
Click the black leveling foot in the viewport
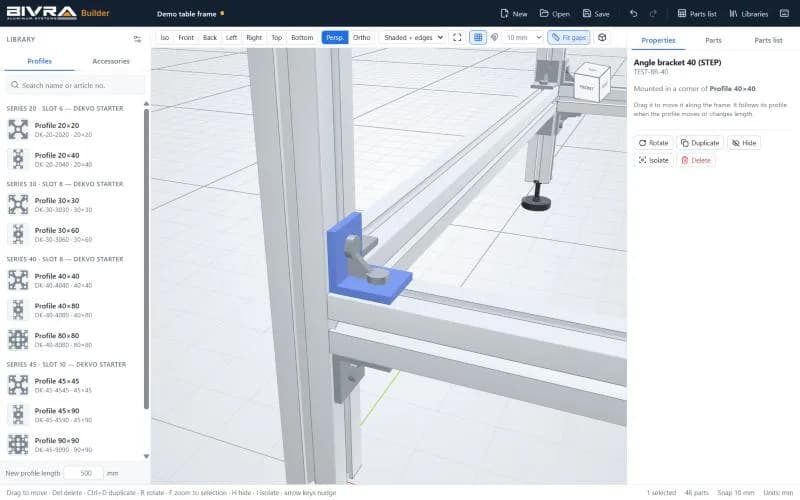pyautogui.click(x=536, y=201)
